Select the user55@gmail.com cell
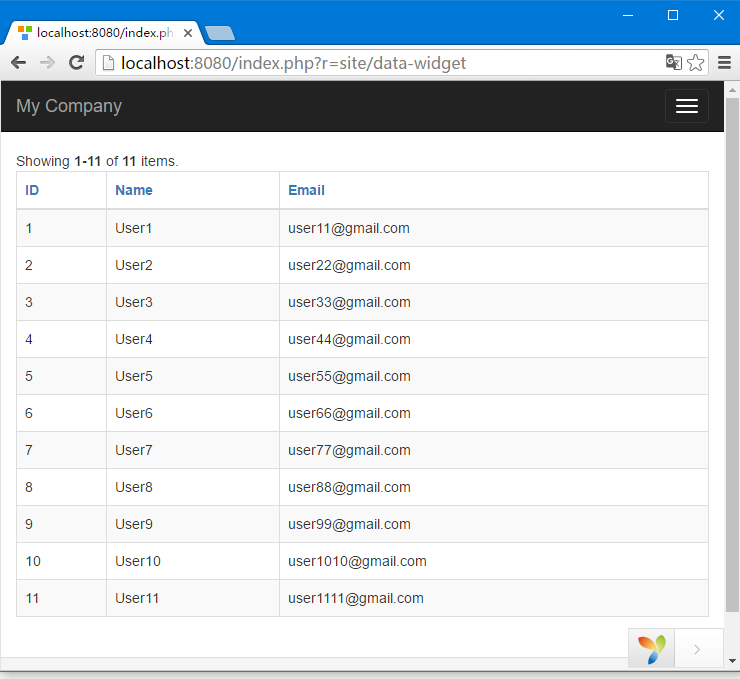This screenshot has width=740, height=679. point(494,376)
